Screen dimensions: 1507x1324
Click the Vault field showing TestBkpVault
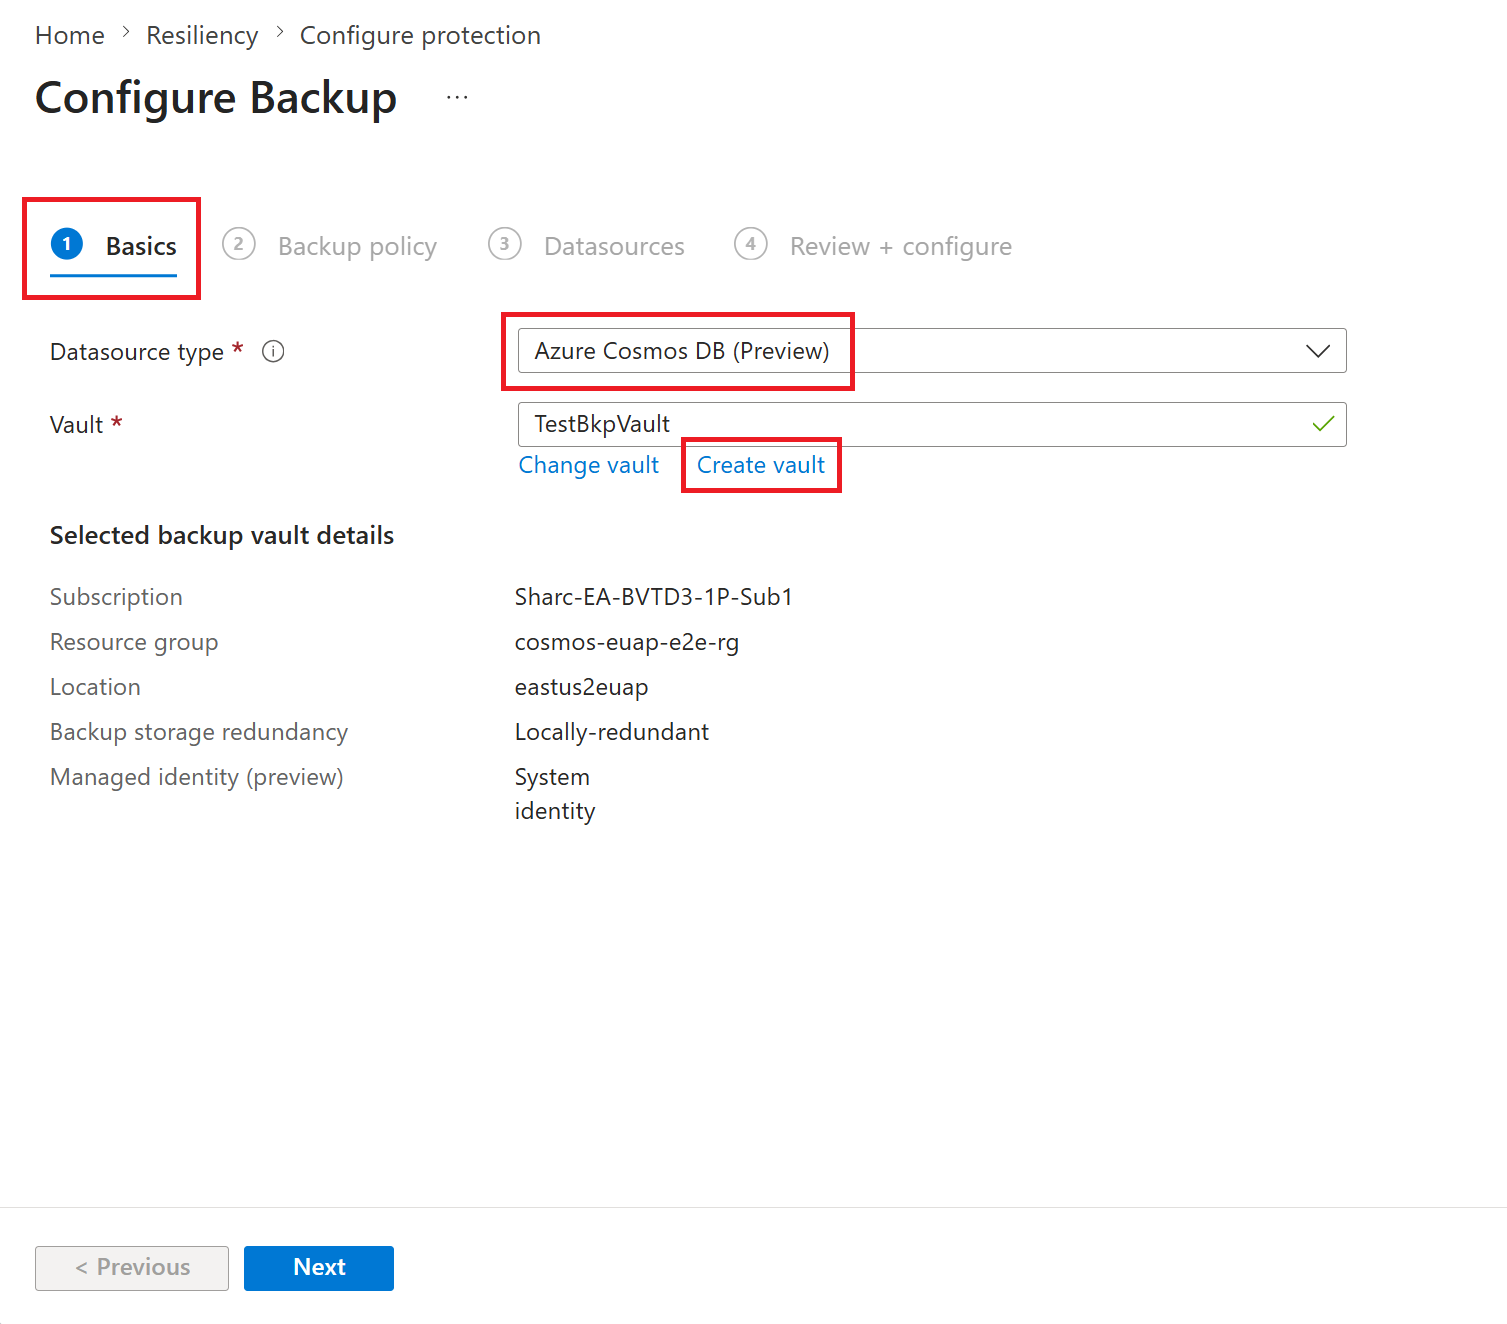click(x=932, y=424)
